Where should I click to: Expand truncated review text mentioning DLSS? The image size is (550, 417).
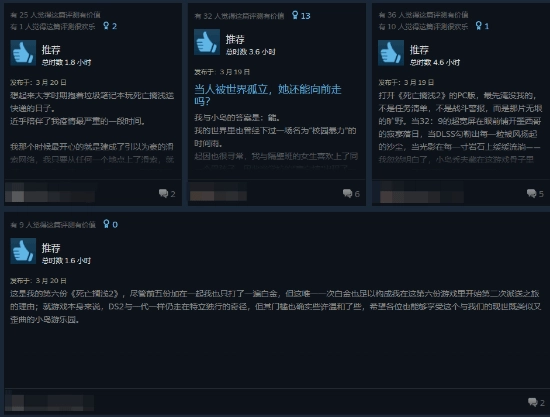tap(460, 127)
